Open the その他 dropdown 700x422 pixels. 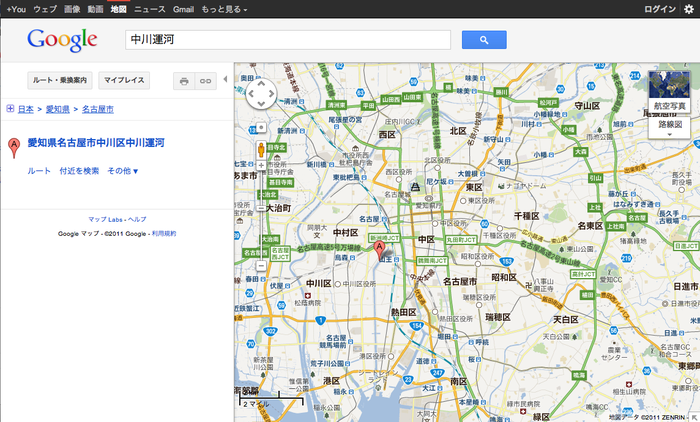pos(123,171)
